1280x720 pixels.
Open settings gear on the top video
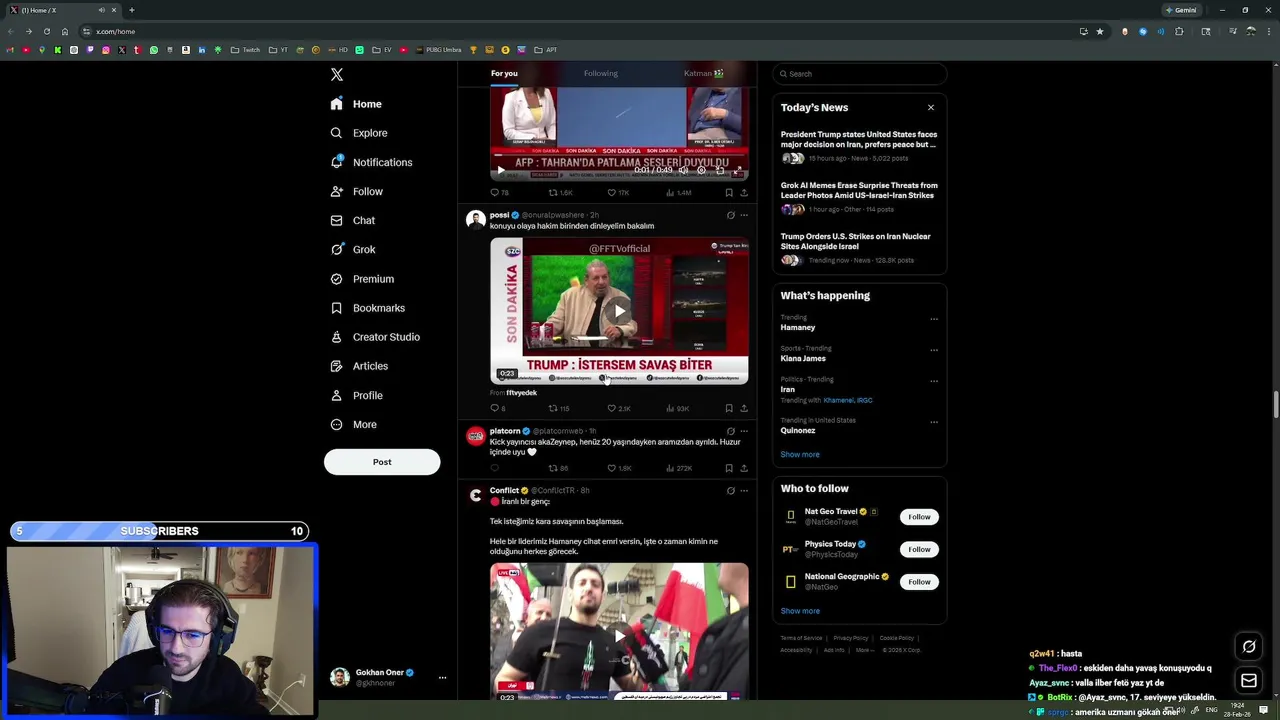coord(701,170)
